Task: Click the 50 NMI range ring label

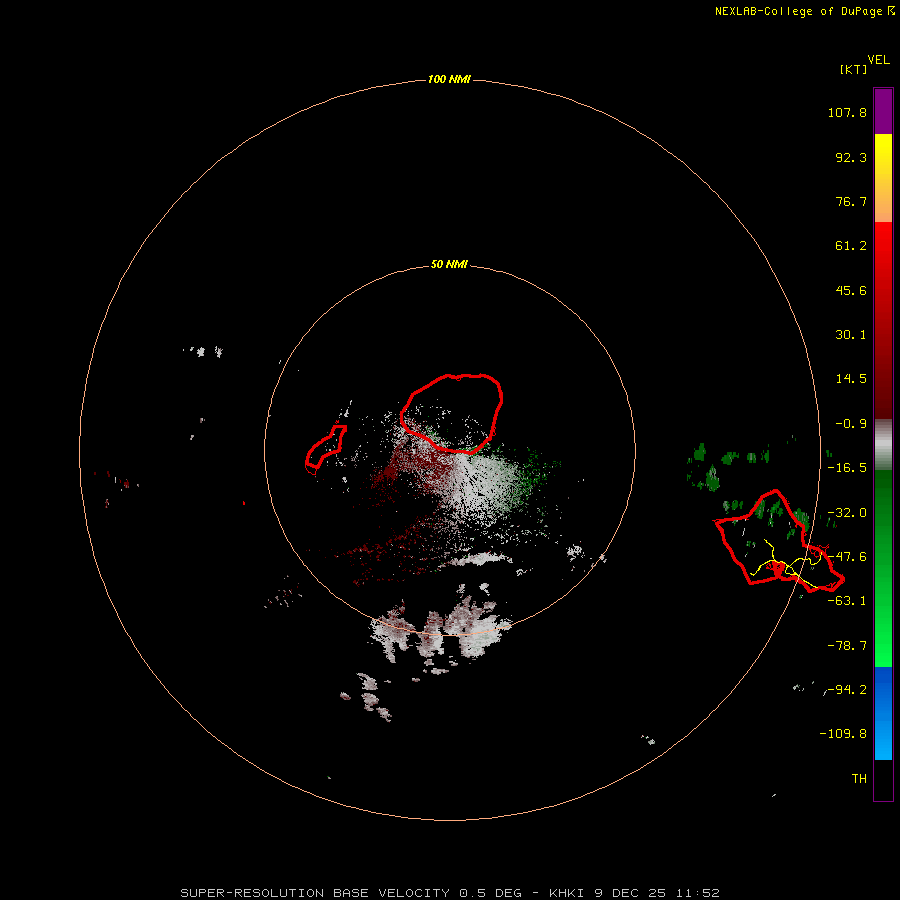Action: (449, 265)
